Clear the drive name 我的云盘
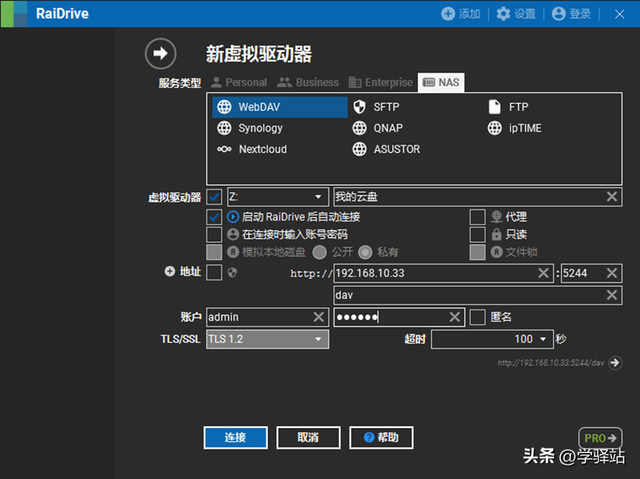Viewport: 640px width, 479px height. pos(611,197)
